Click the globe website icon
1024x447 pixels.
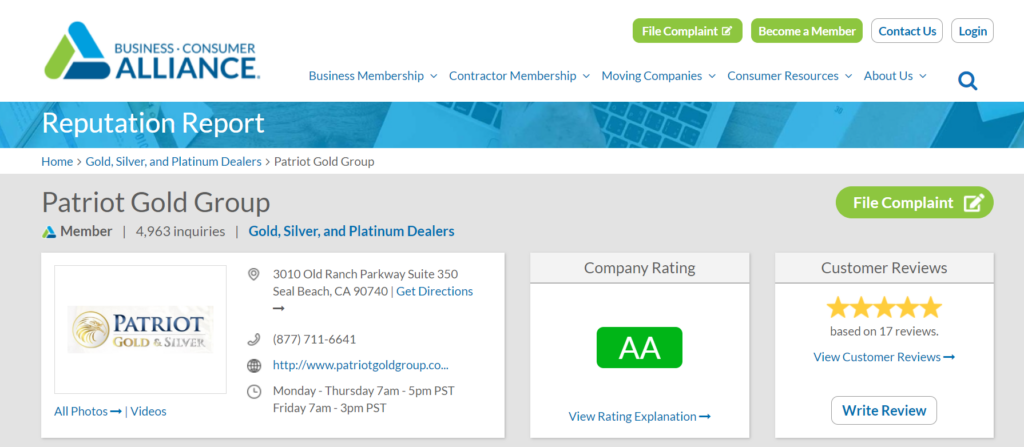[x=253, y=365]
